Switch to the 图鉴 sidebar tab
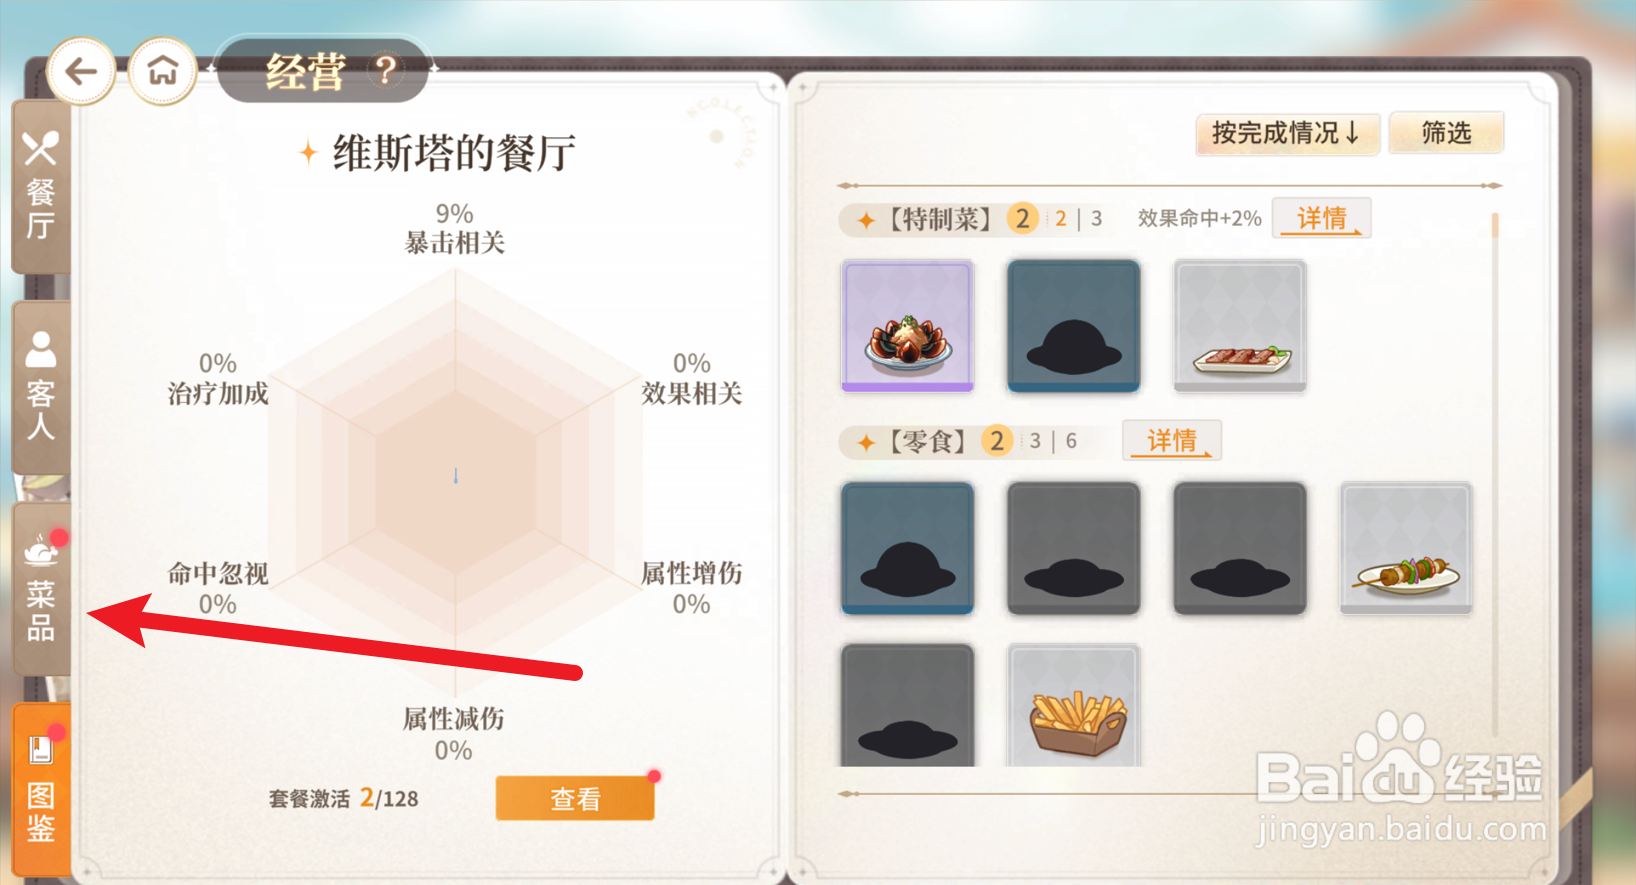Viewport: 1636px width, 885px height. [x=41, y=790]
